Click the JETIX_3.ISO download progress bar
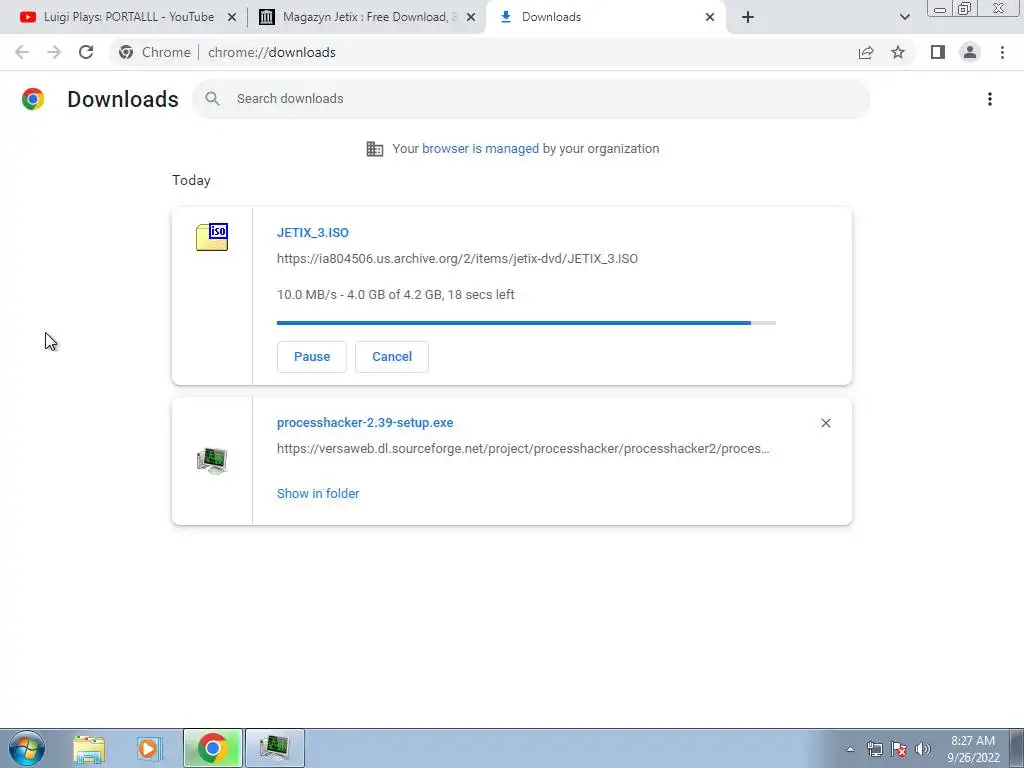Viewport: 1024px width, 768px height. pos(526,323)
